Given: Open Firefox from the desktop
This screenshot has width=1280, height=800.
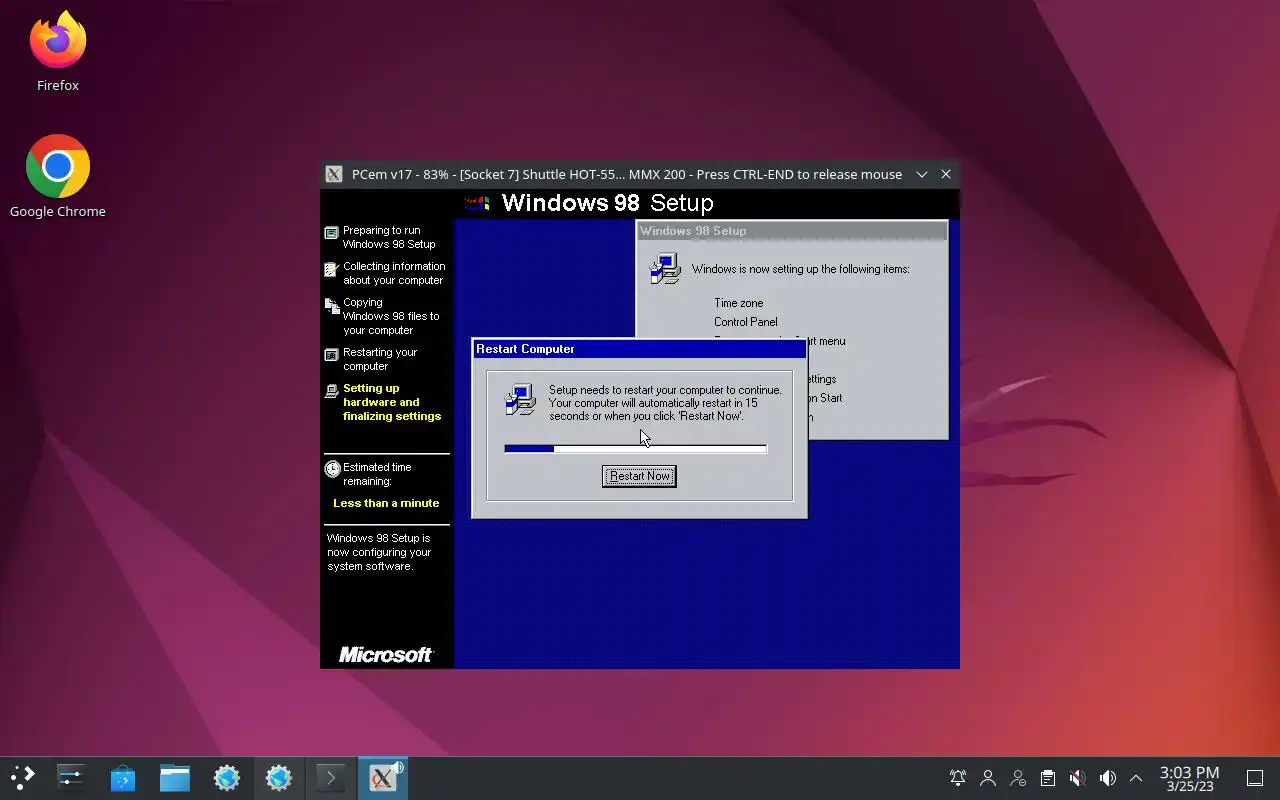Looking at the screenshot, I should pos(58,52).
